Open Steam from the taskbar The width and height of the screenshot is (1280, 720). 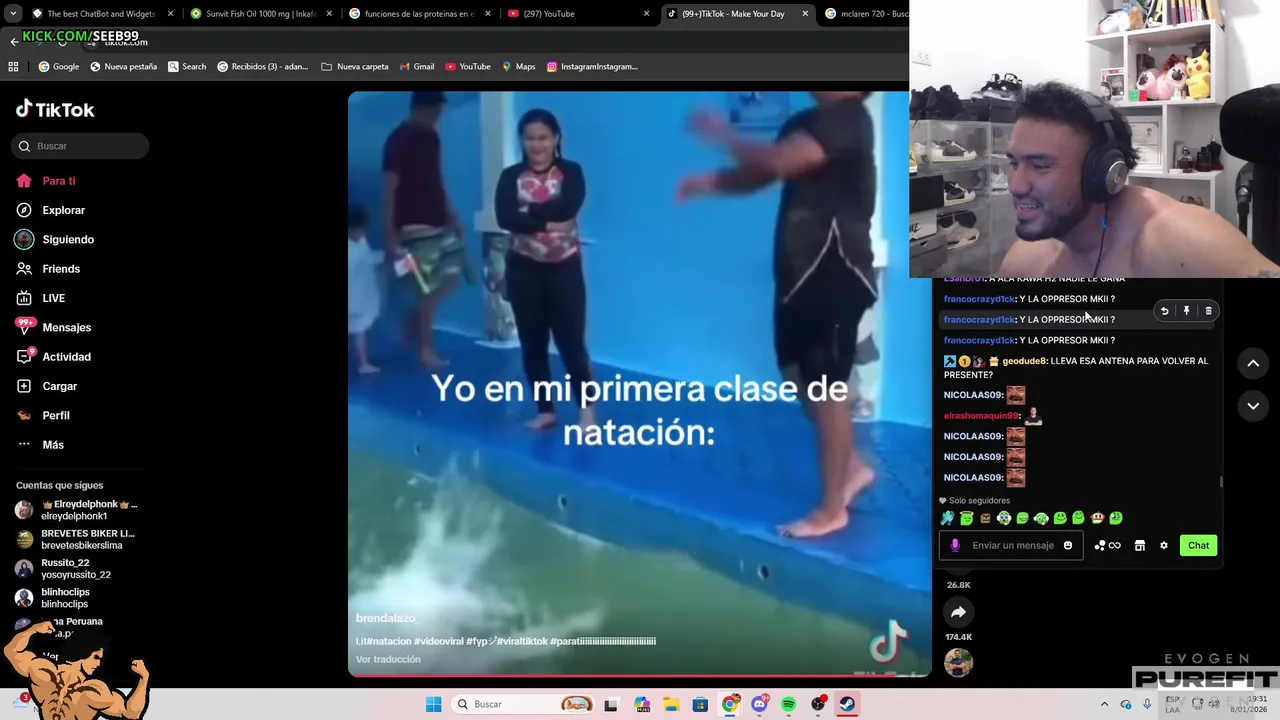(x=846, y=704)
